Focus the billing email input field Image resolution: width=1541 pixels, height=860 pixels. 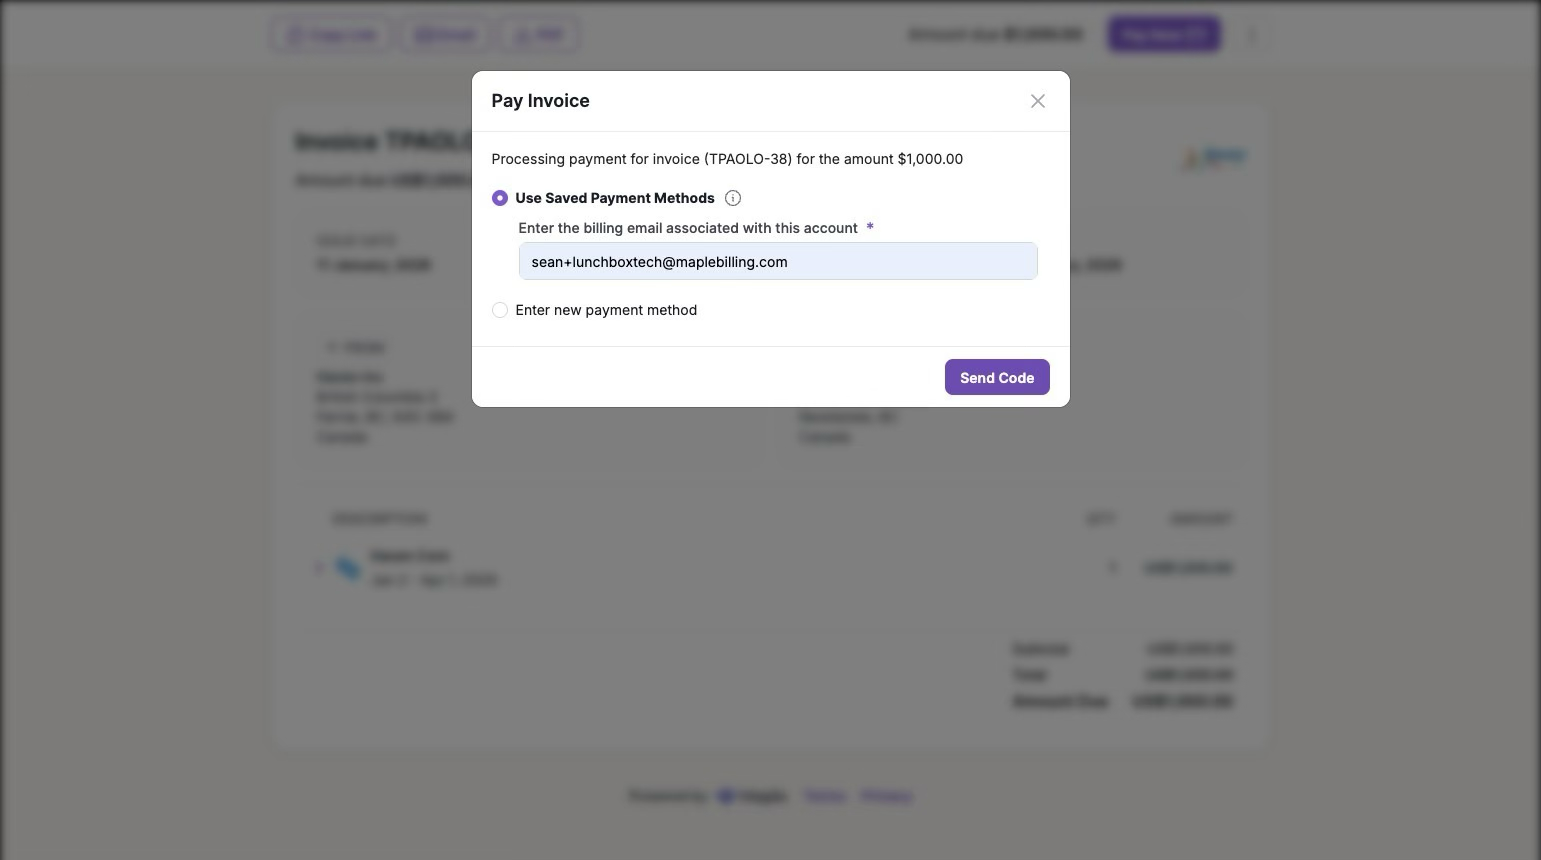click(x=777, y=262)
